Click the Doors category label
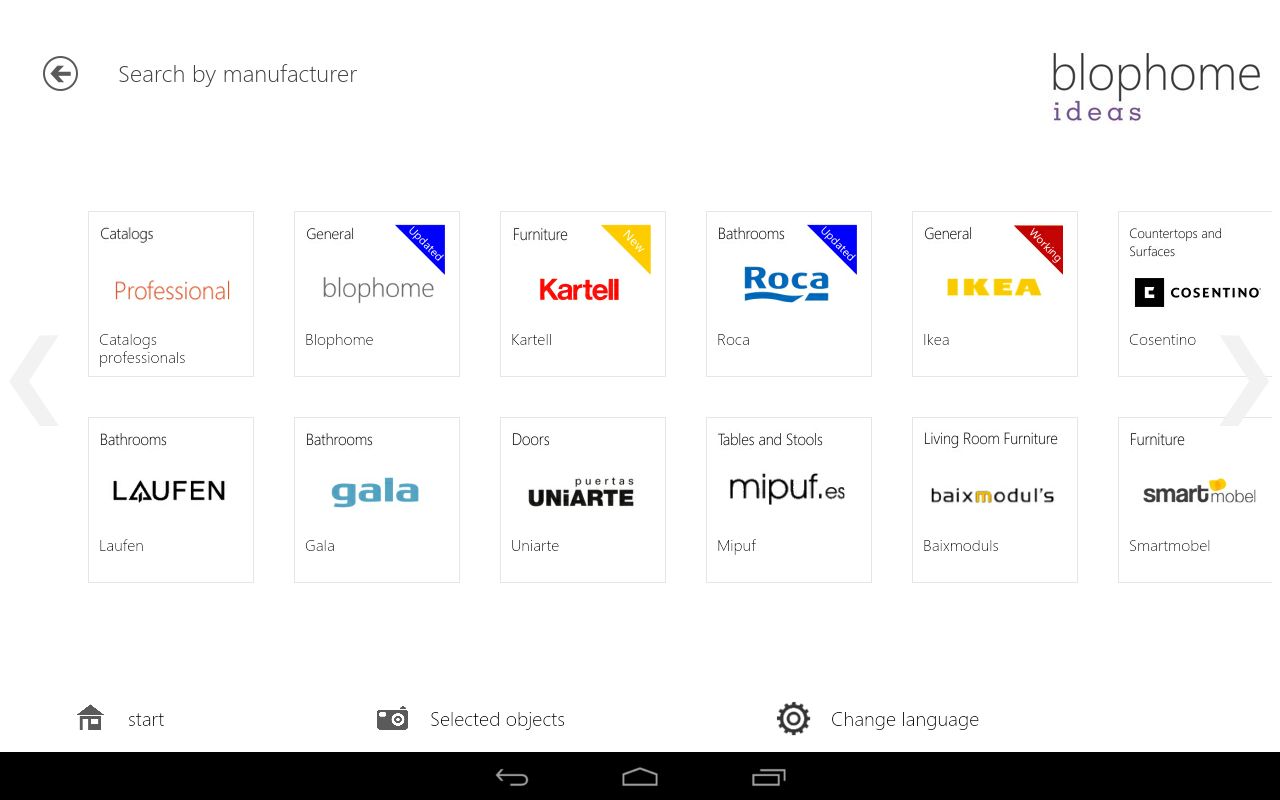The width and height of the screenshot is (1280, 800). click(x=530, y=440)
